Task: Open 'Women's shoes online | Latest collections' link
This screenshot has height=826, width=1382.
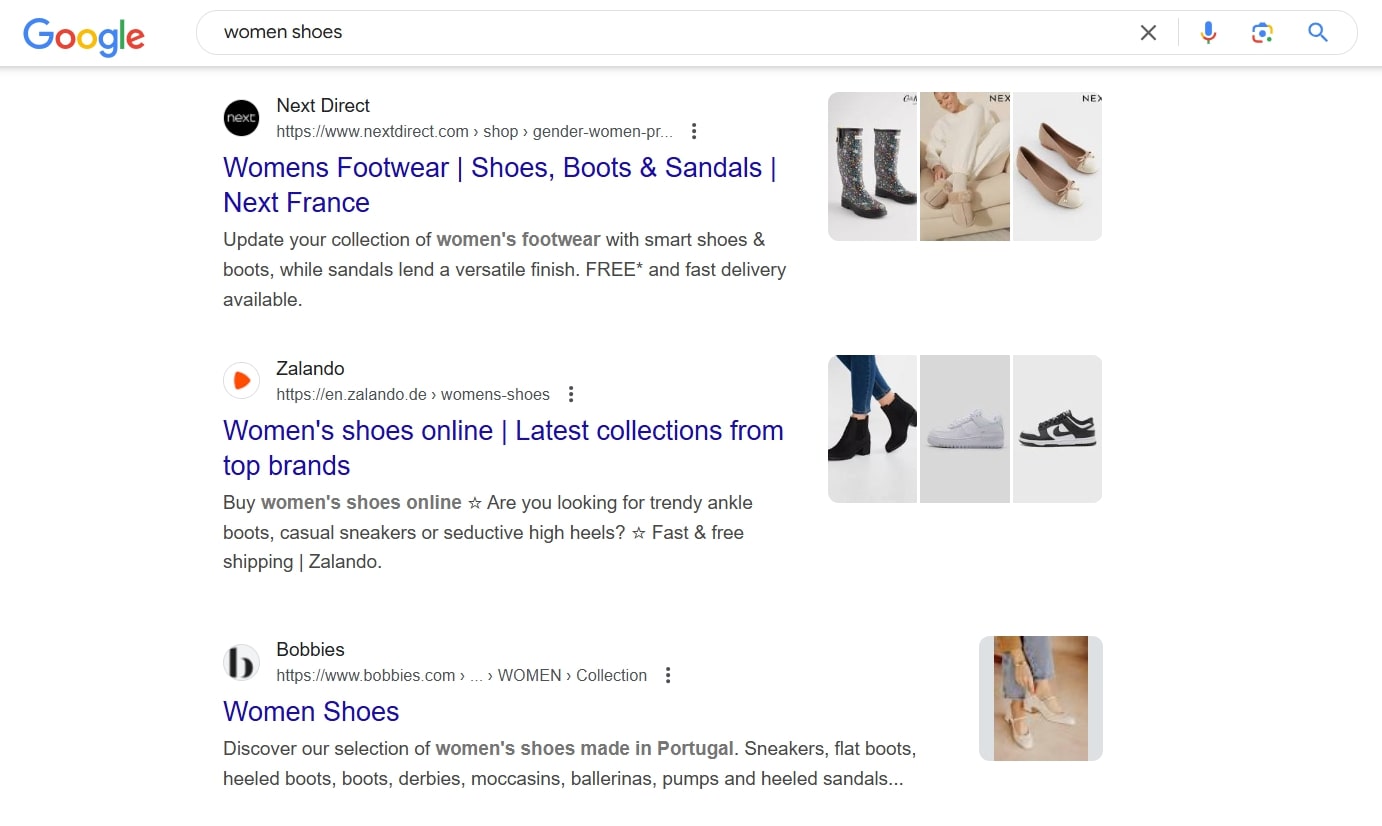Action: [503, 448]
